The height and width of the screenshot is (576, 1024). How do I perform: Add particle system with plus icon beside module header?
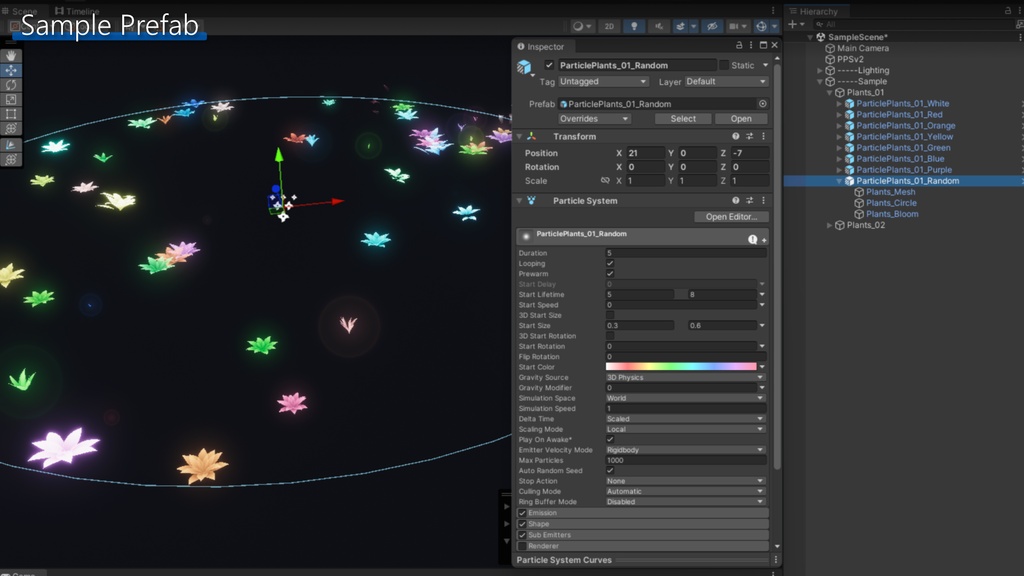[764, 240]
